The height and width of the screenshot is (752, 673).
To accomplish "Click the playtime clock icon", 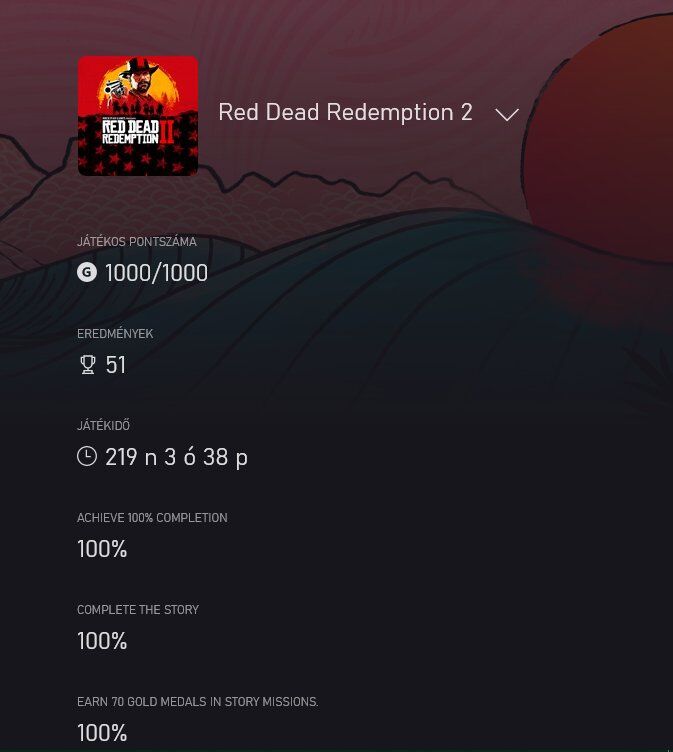I will coord(87,457).
